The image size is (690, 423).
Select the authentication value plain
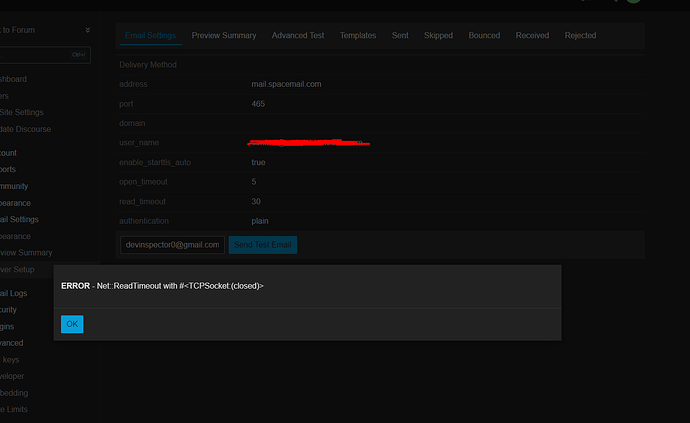(260, 221)
